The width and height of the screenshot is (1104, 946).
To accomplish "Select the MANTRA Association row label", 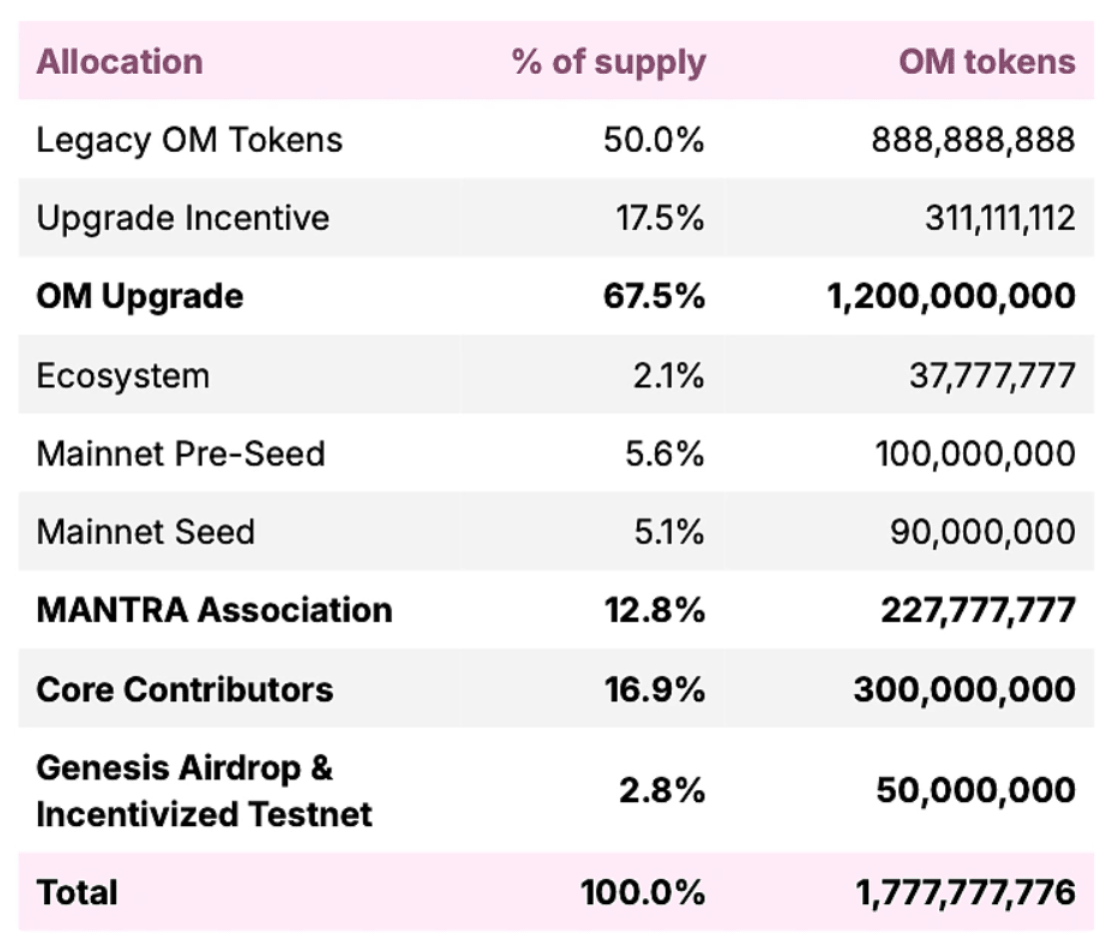I will (214, 610).
